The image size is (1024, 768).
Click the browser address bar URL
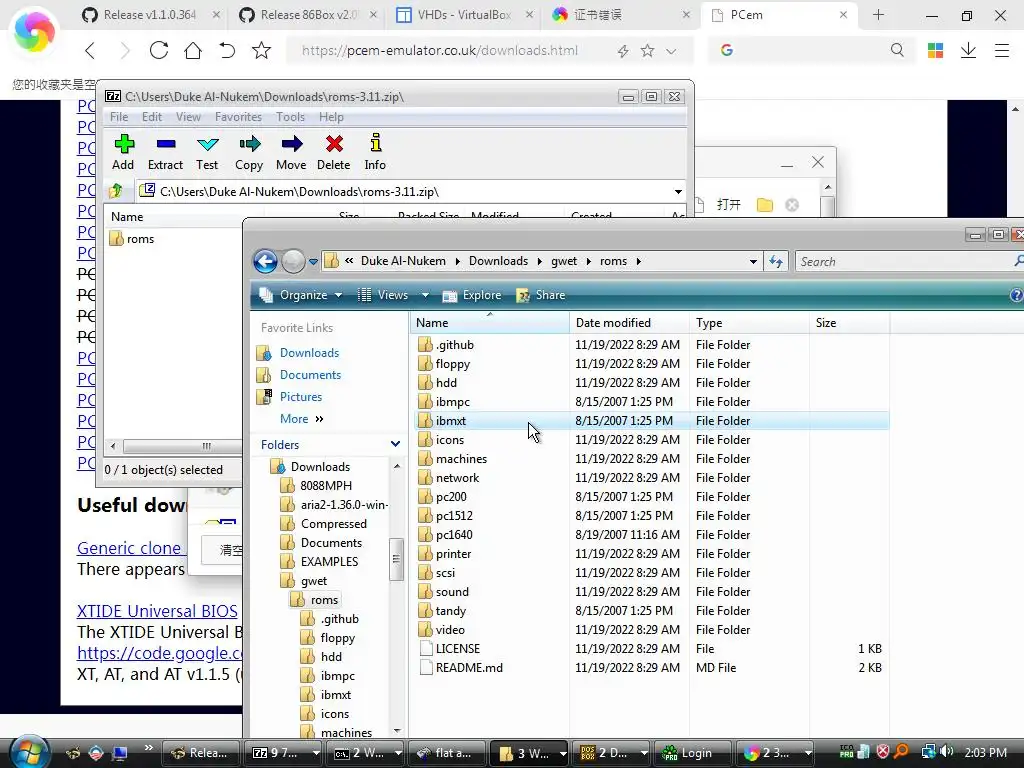(x=440, y=50)
